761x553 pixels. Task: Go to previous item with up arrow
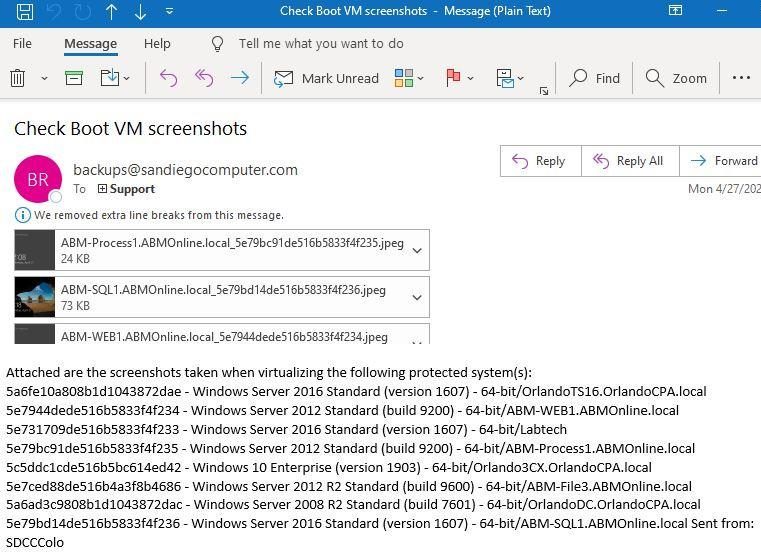pos(112,11)
